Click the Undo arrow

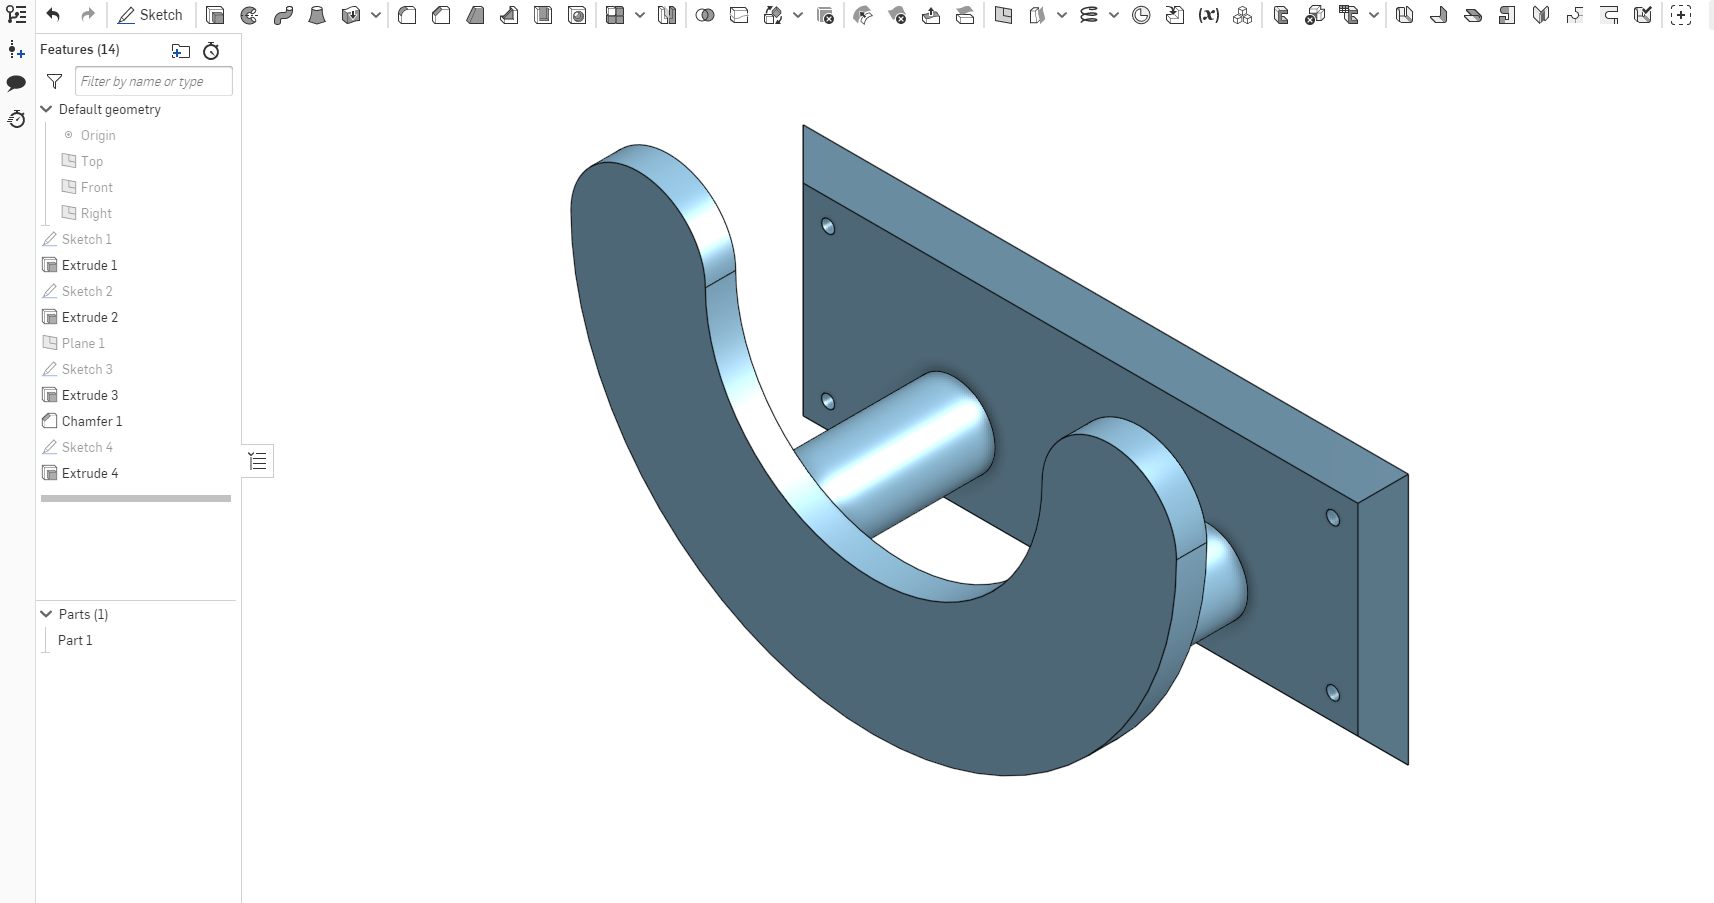coord(55,14)
